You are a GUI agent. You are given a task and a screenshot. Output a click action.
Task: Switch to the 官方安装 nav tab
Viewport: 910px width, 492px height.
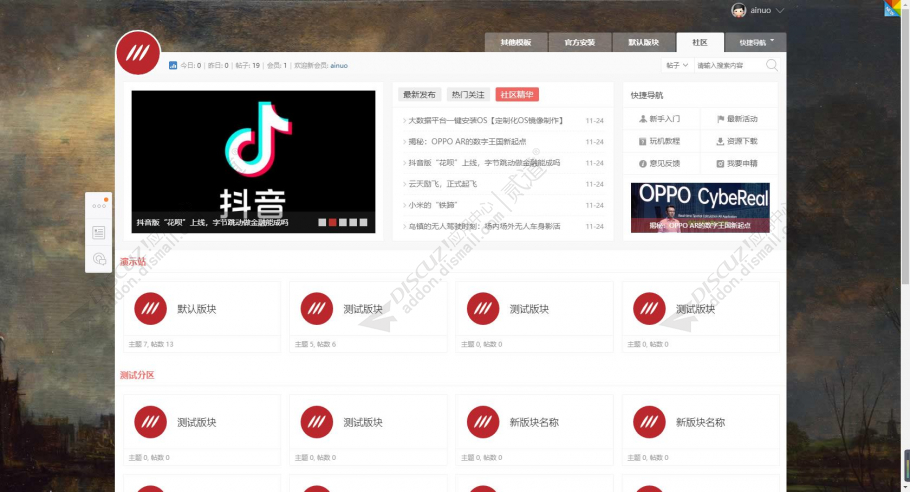pos(580,42)
